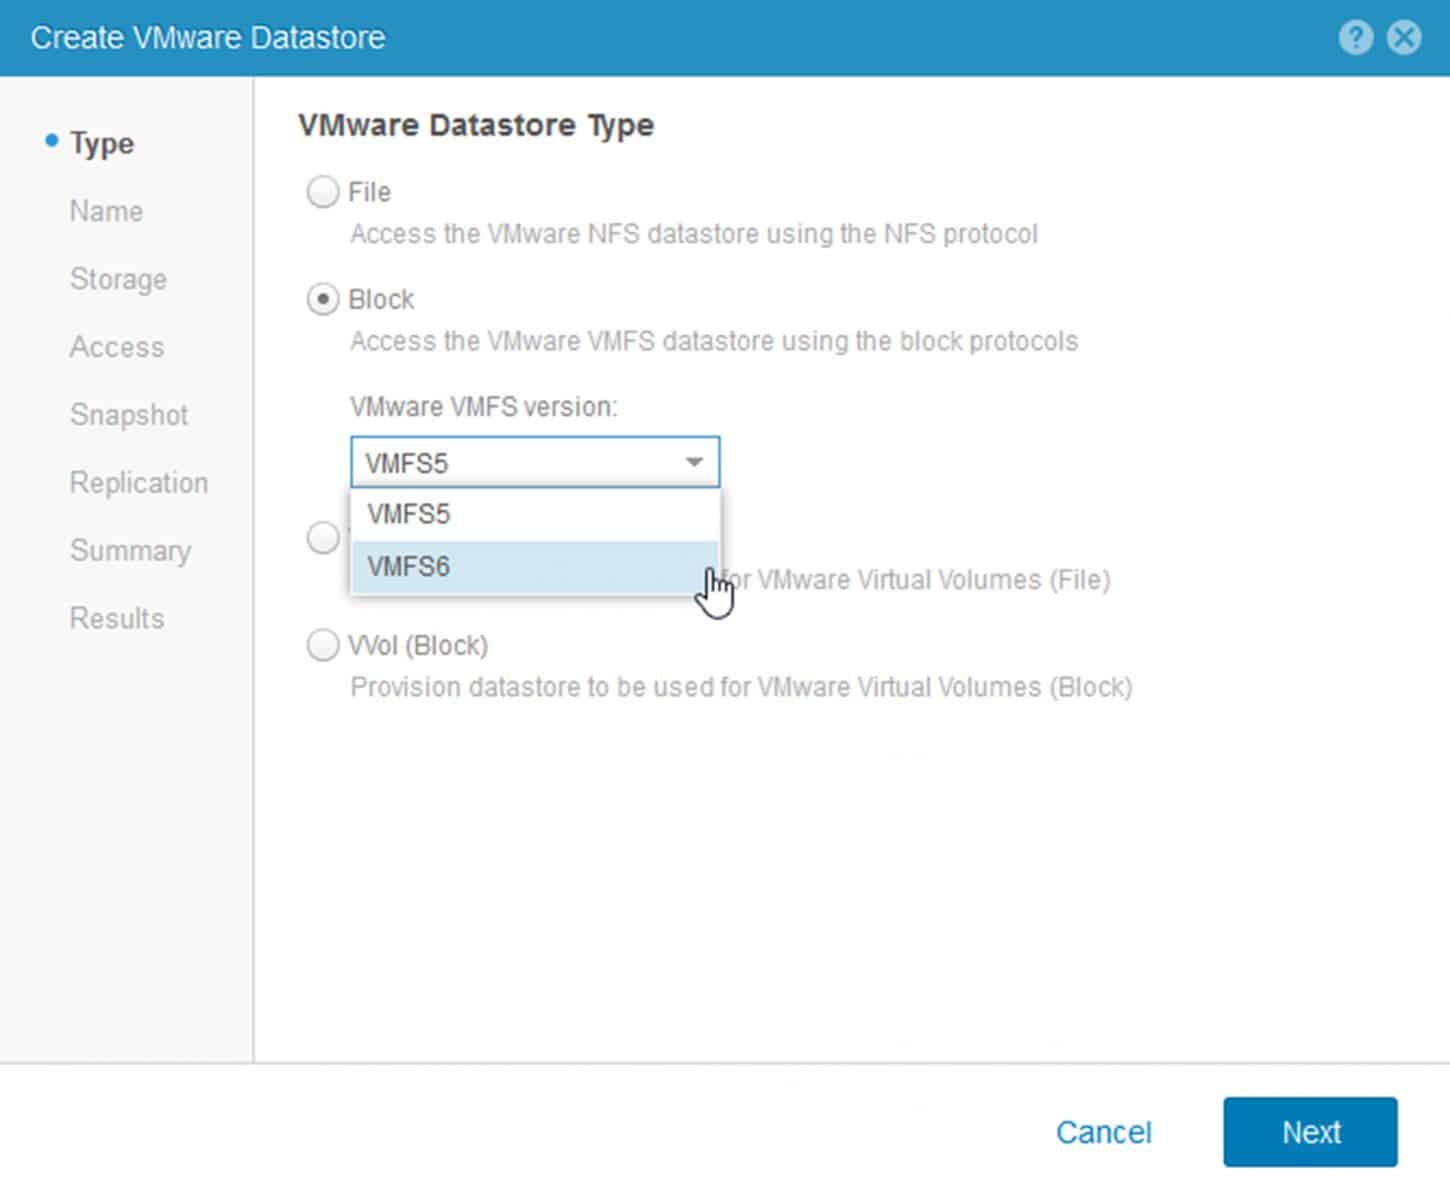Go to the Results wizard step
Image resolution: width=1450 pixels, height=1200 pixels.
pos(117,618)
